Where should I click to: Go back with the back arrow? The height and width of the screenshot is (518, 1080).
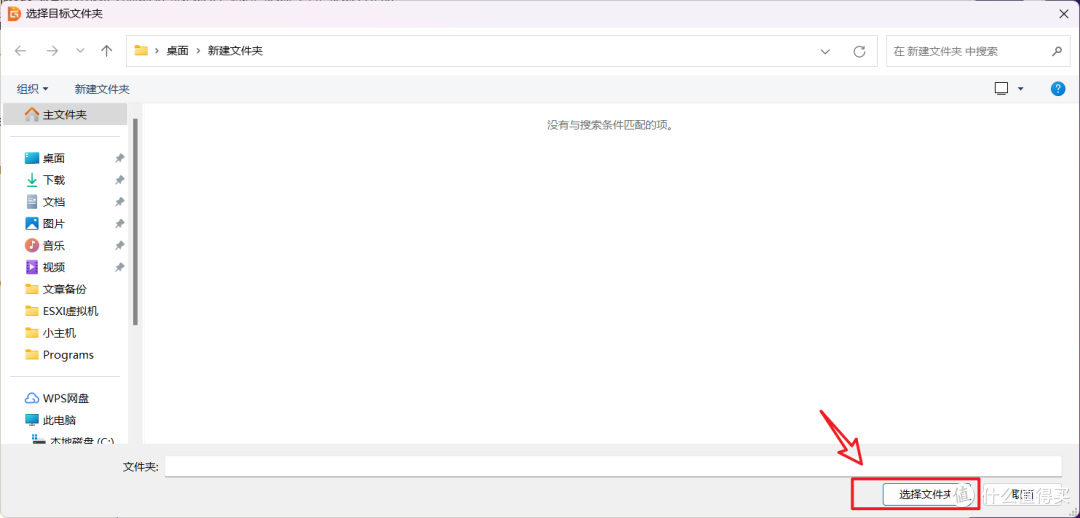tap(21, 51)
